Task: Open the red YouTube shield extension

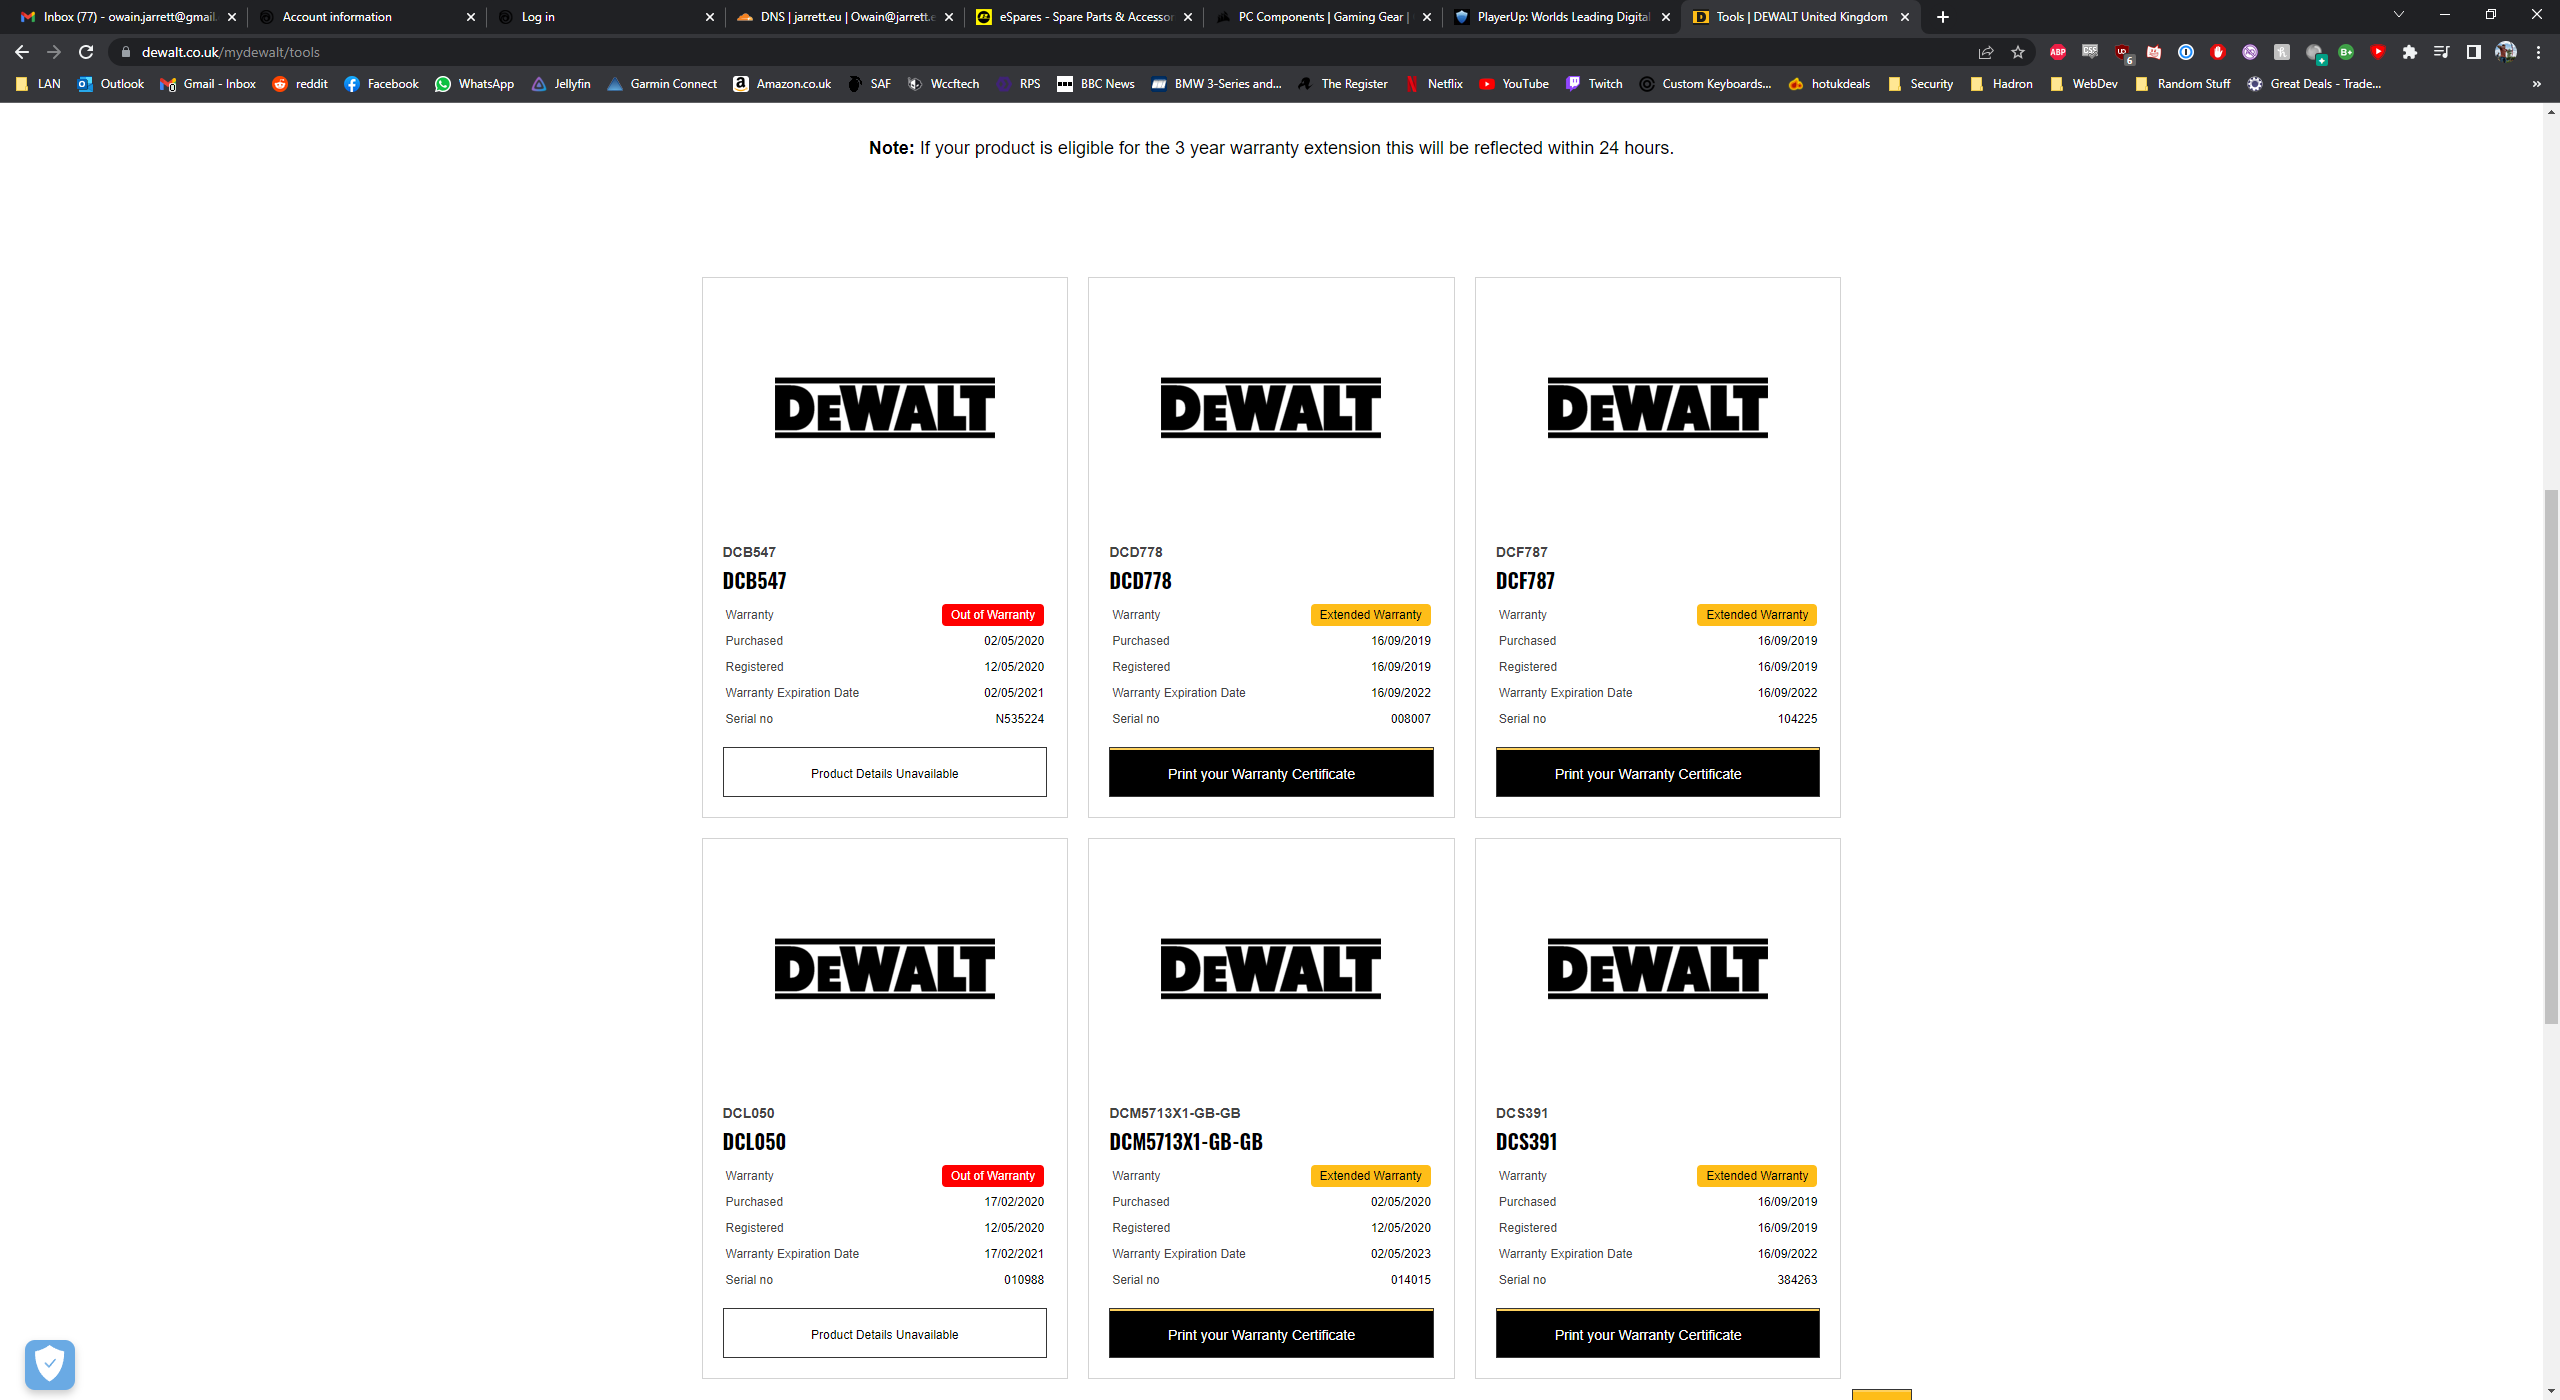Action: (x=2378, y=52)
